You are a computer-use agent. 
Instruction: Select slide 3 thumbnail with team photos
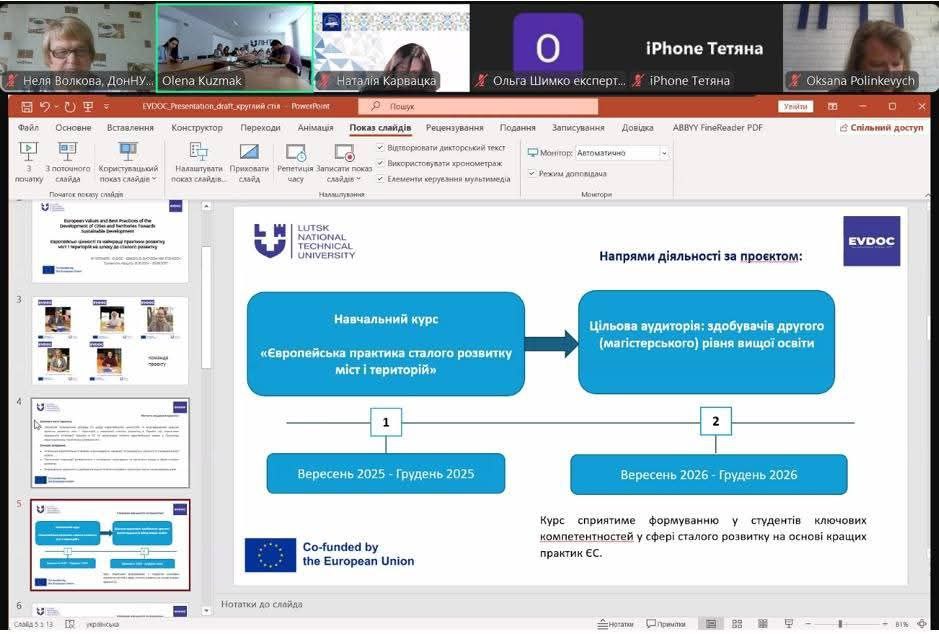click(x=110, y=341)
